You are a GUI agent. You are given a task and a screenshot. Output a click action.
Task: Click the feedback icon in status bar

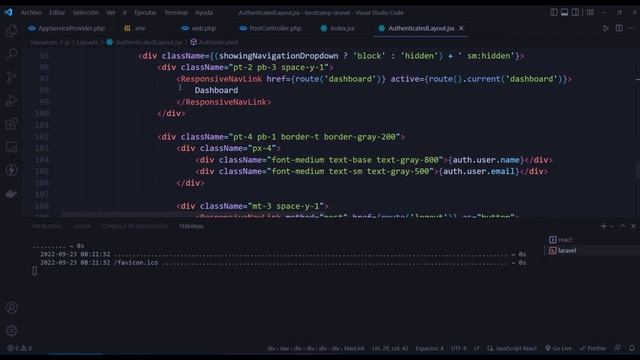pos(618,348)
